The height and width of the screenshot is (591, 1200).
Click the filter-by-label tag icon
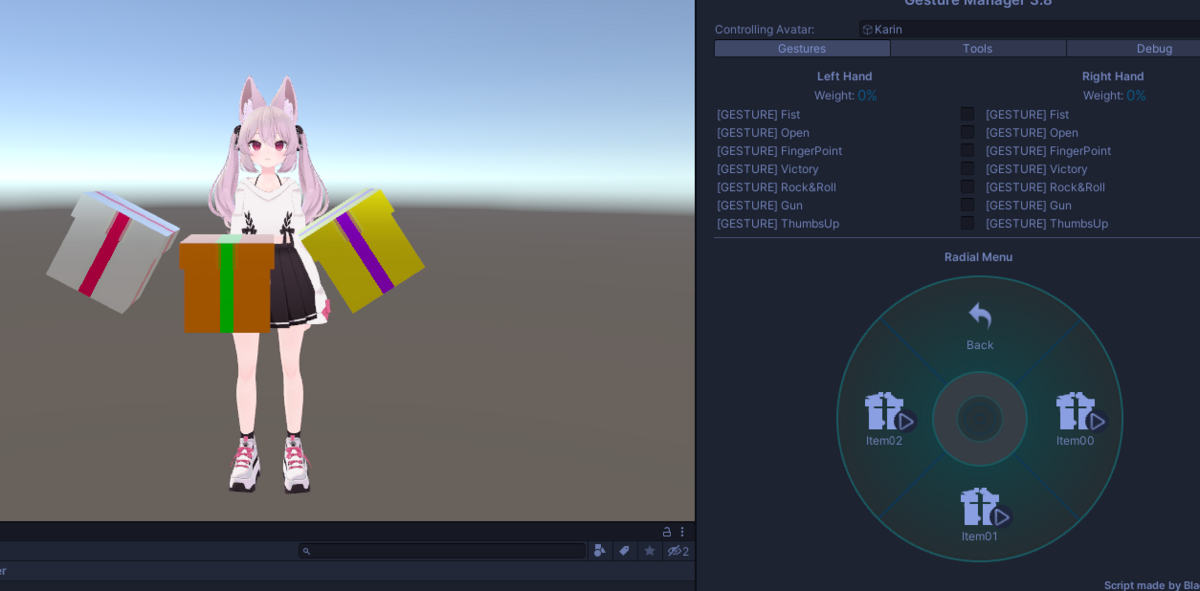coord(624,550)
